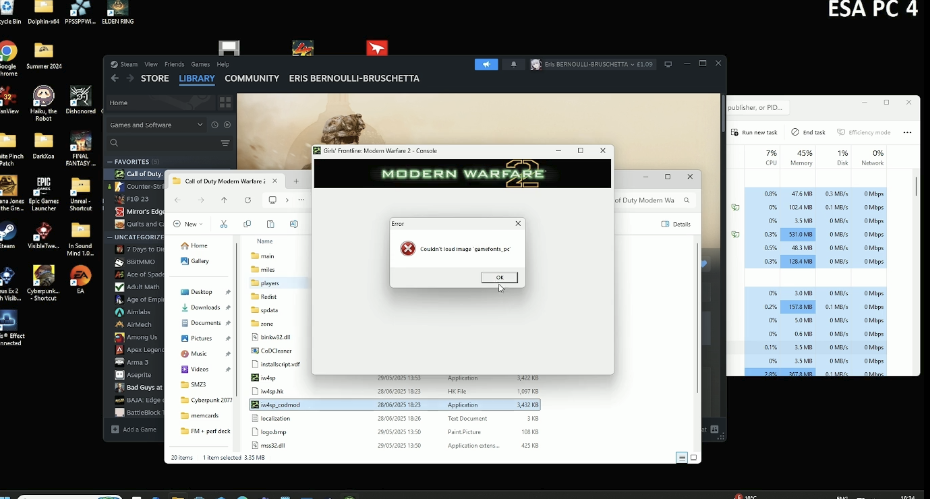Open a new tab in File Explorer
The height and width of the screenshot is (499, 930).
click(x=296, y=181)
